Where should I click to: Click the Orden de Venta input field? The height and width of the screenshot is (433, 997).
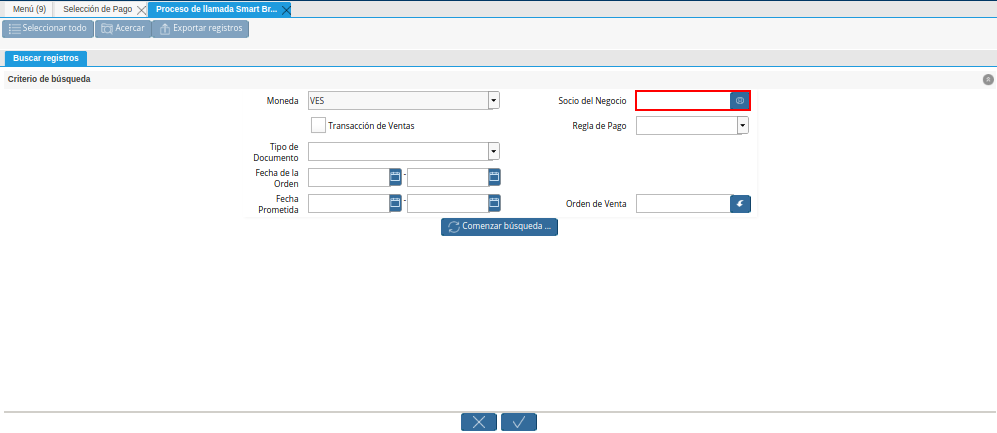click(684, 203)
